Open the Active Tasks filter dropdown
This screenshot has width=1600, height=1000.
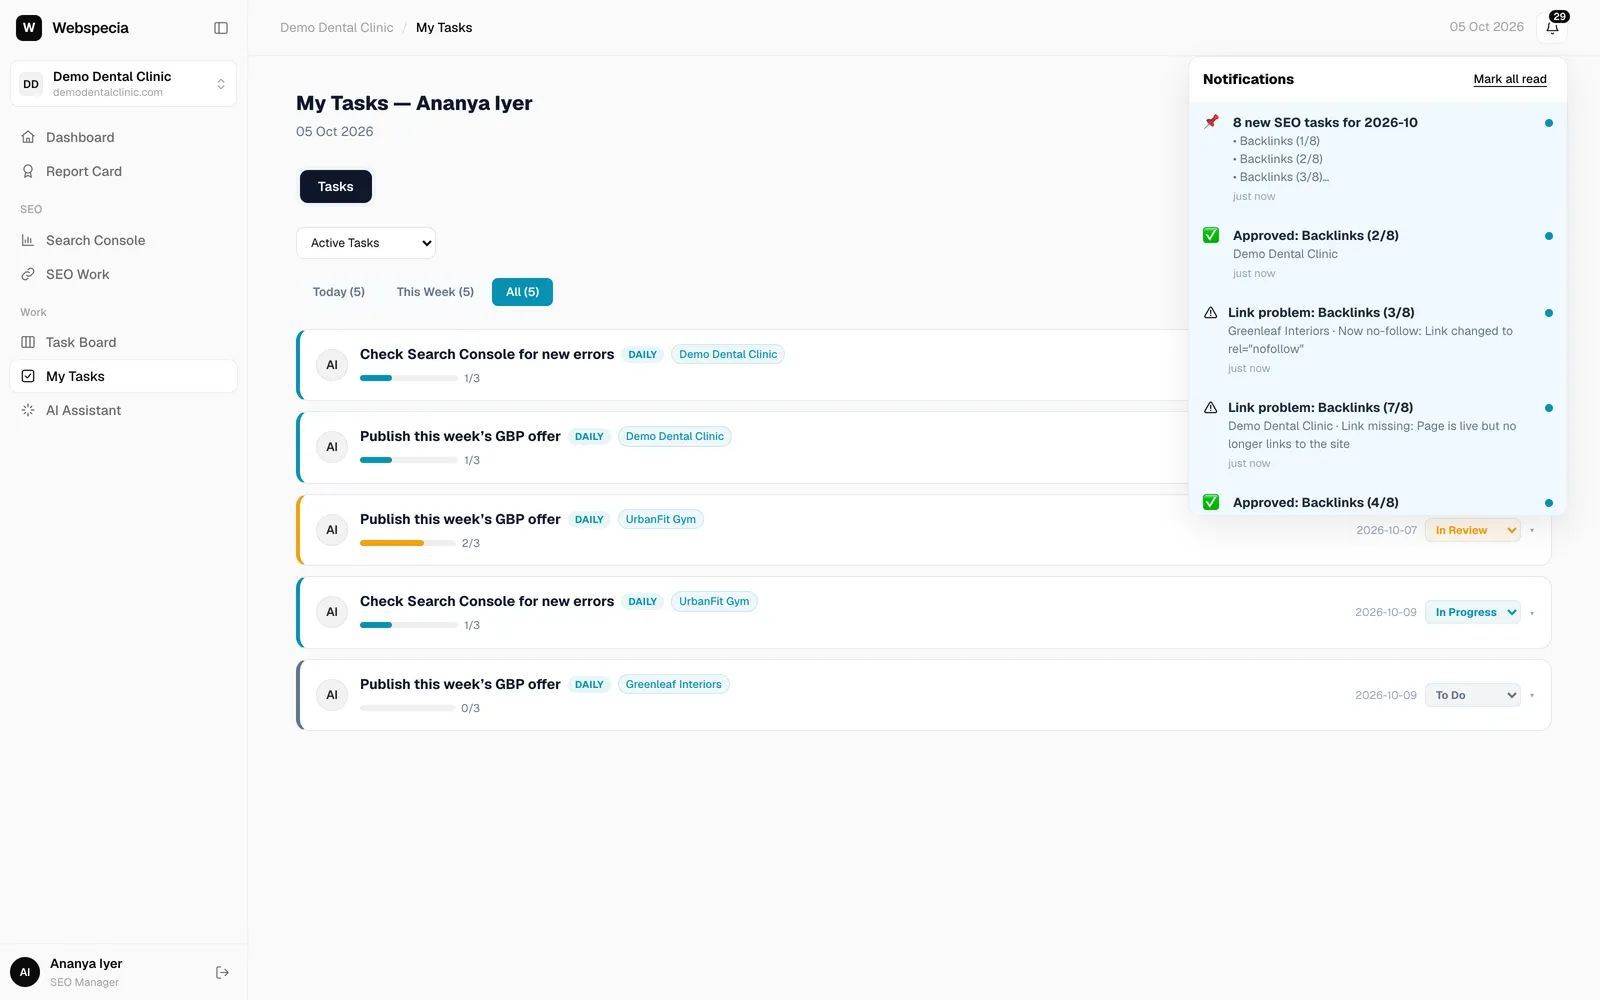click(x=366, y=243)
